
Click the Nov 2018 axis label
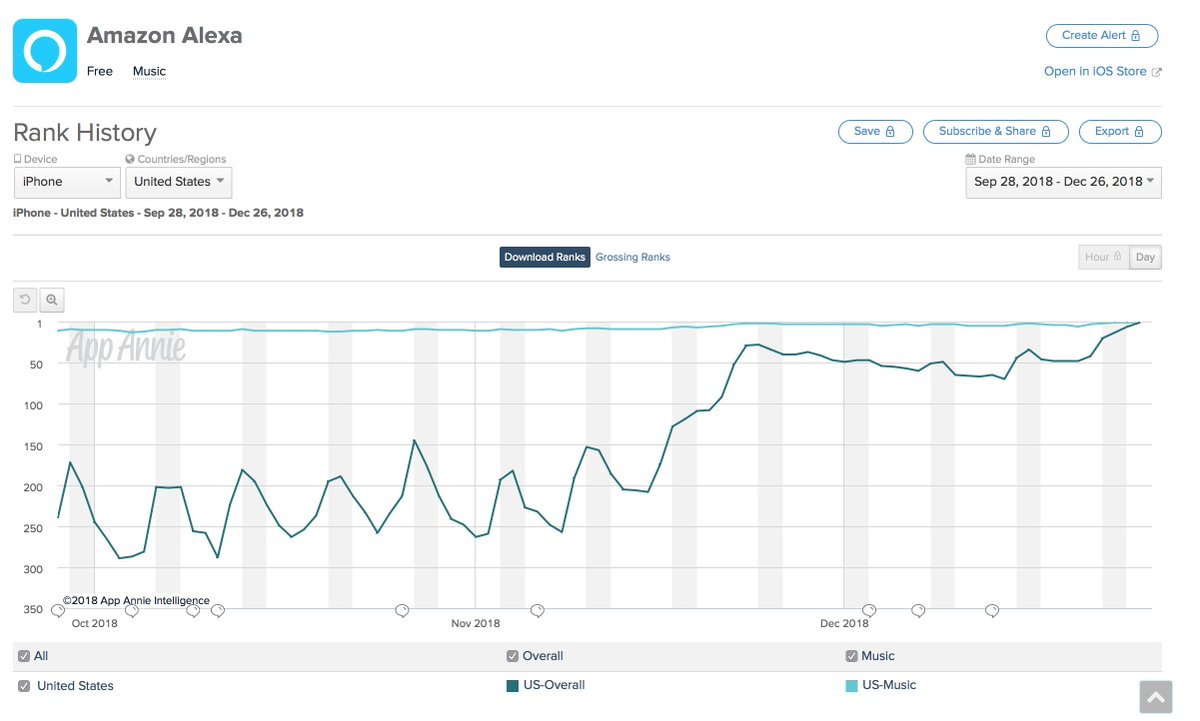pyautogui.click(x=475, y=624)
